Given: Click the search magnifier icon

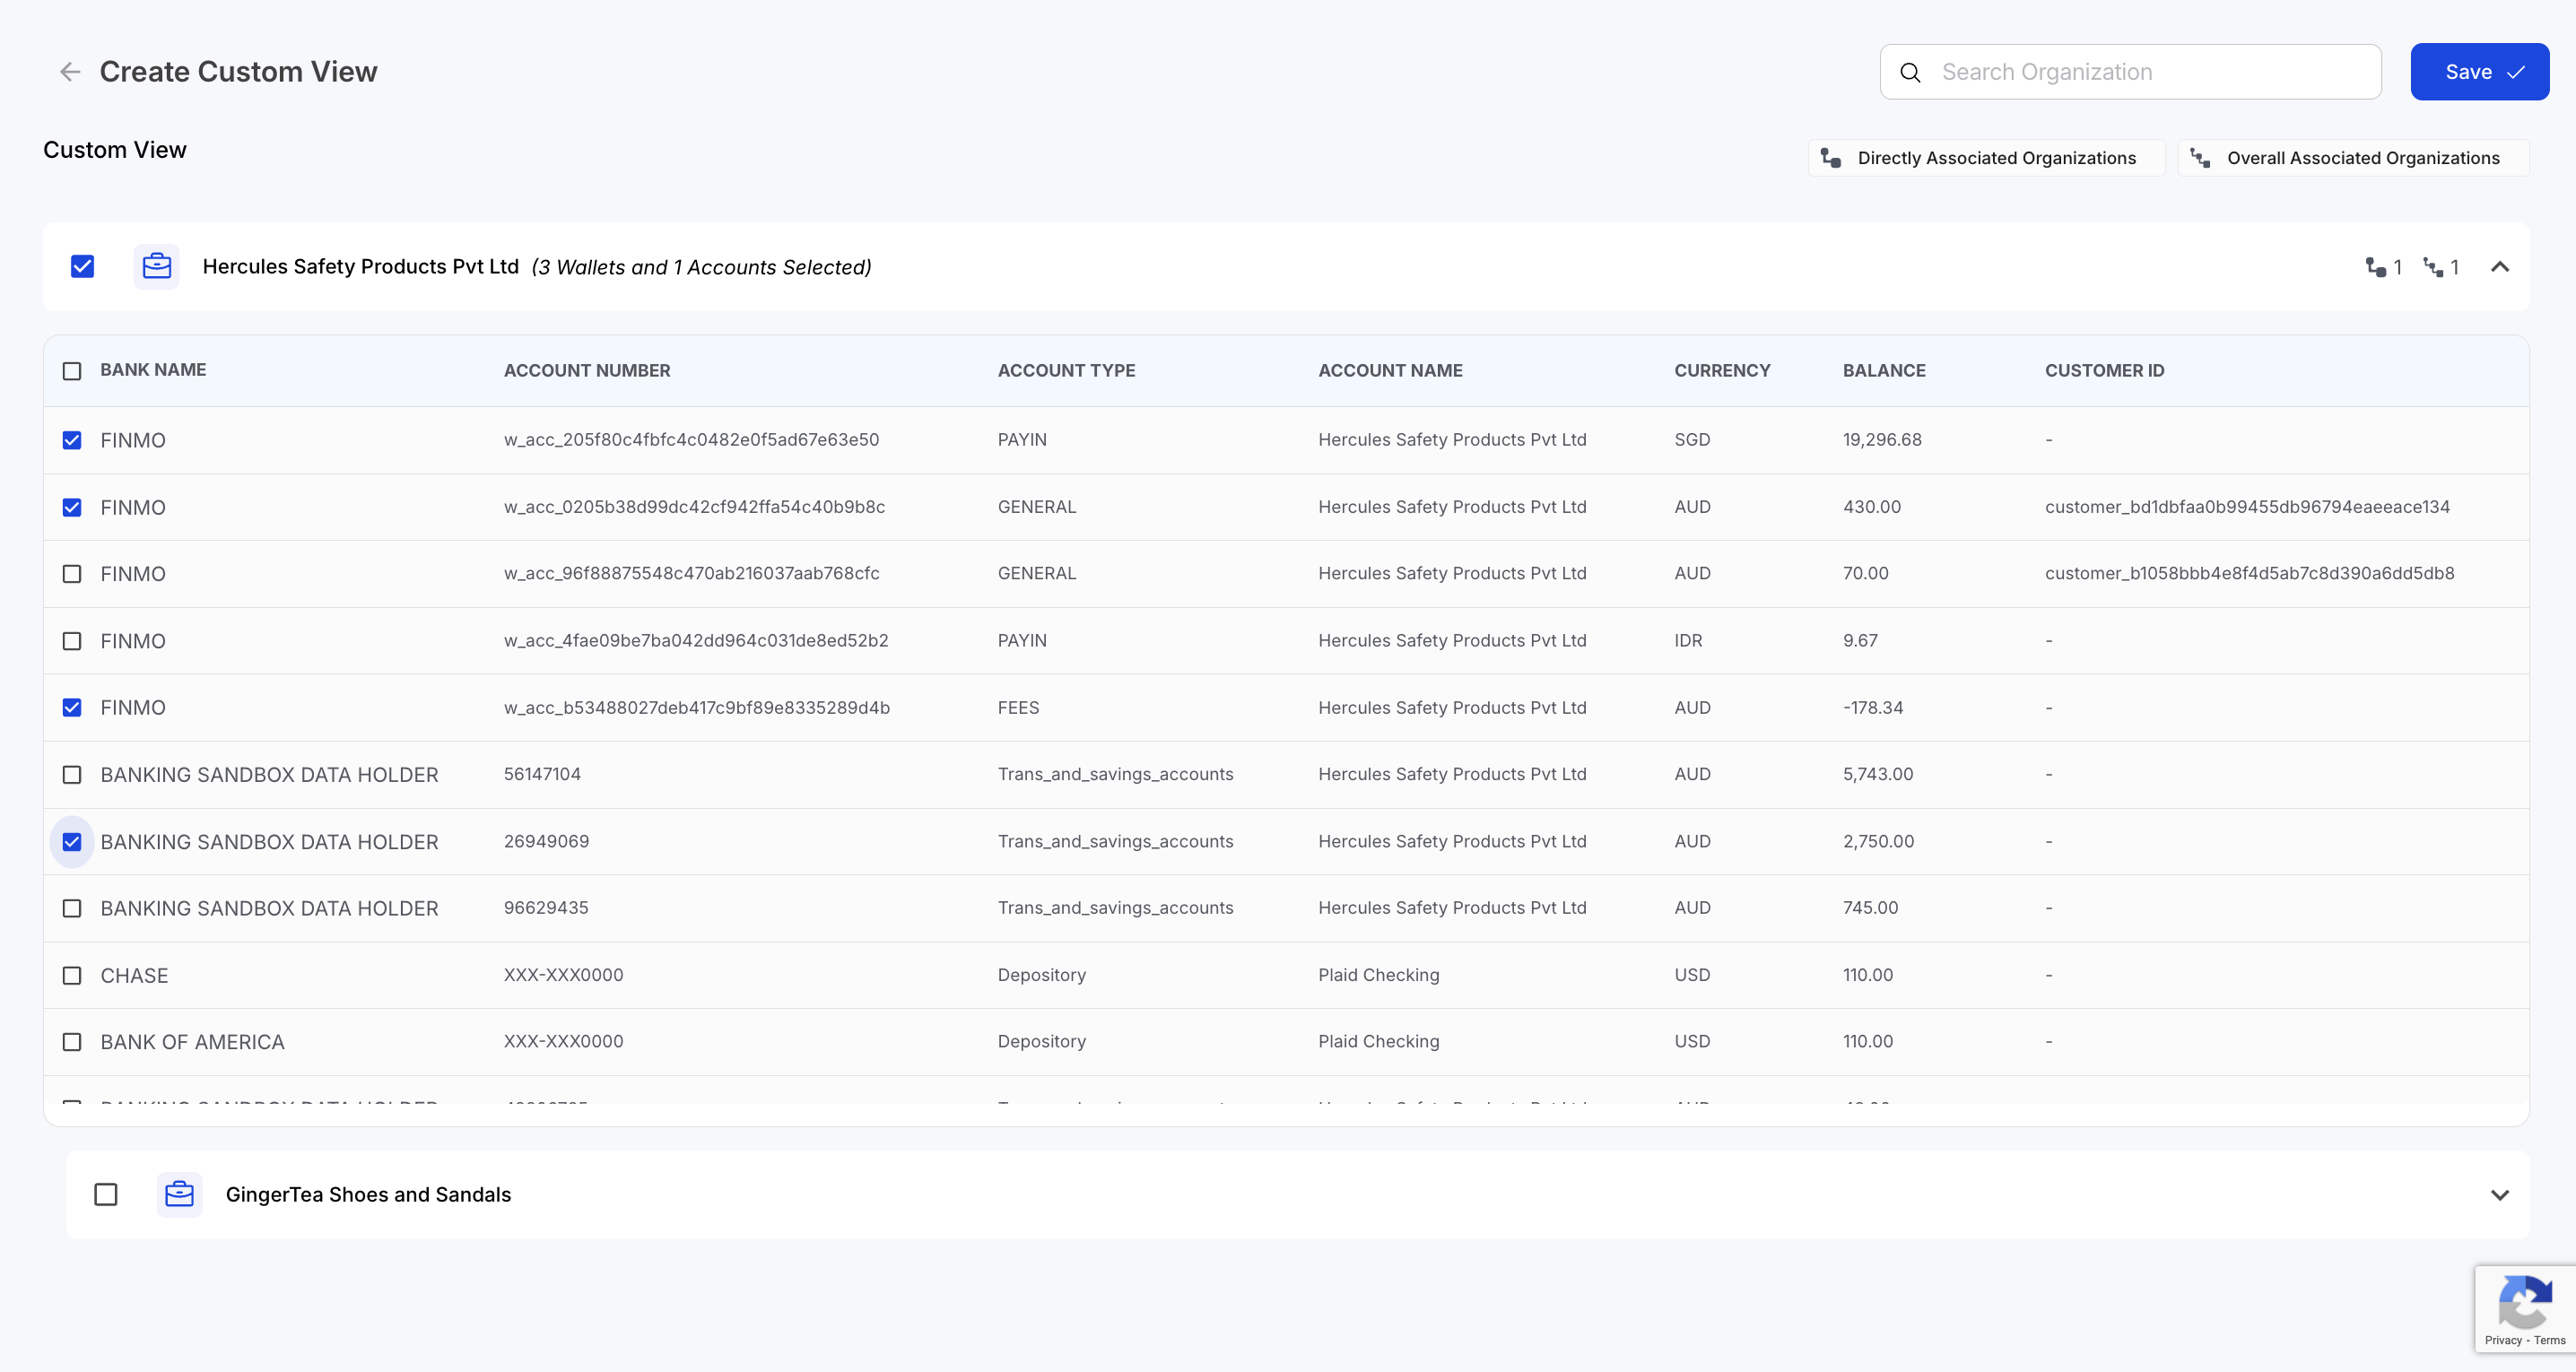Looking at the screenshot, I should coord(1910,72).
